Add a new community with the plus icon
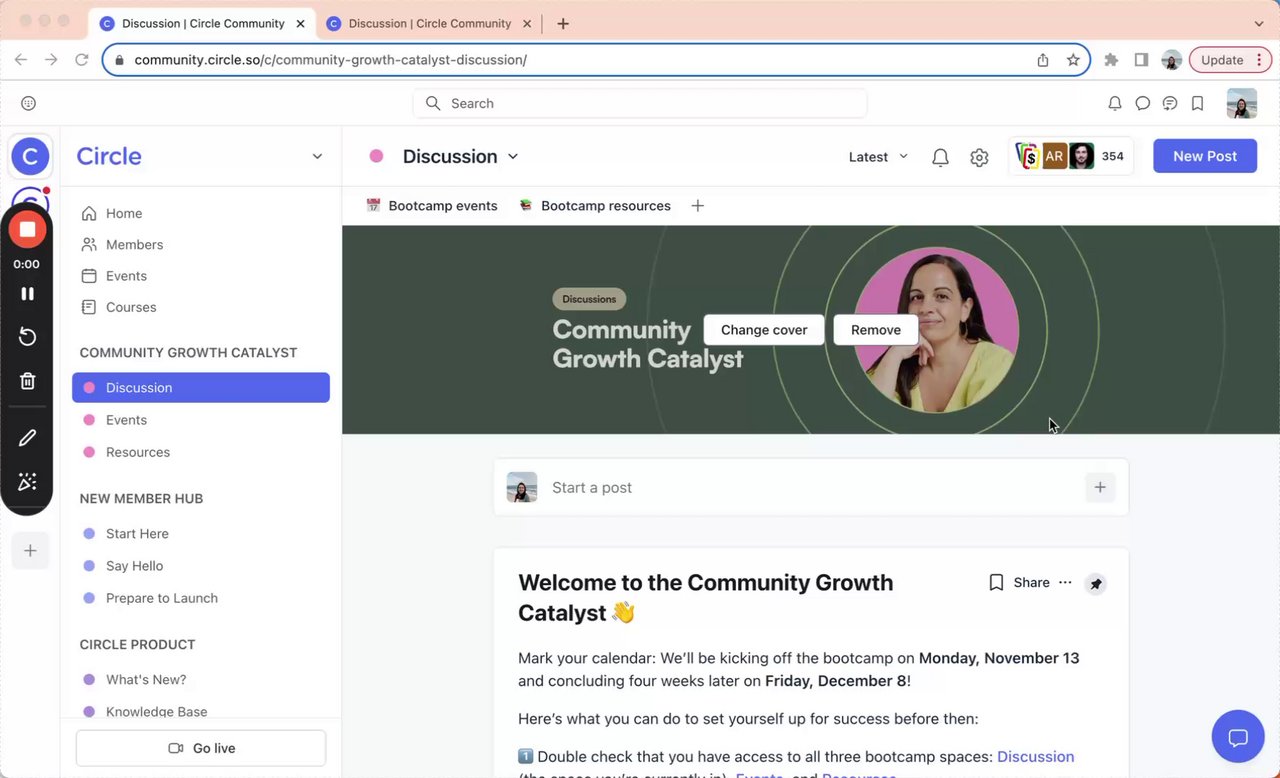 click(30, 551)
